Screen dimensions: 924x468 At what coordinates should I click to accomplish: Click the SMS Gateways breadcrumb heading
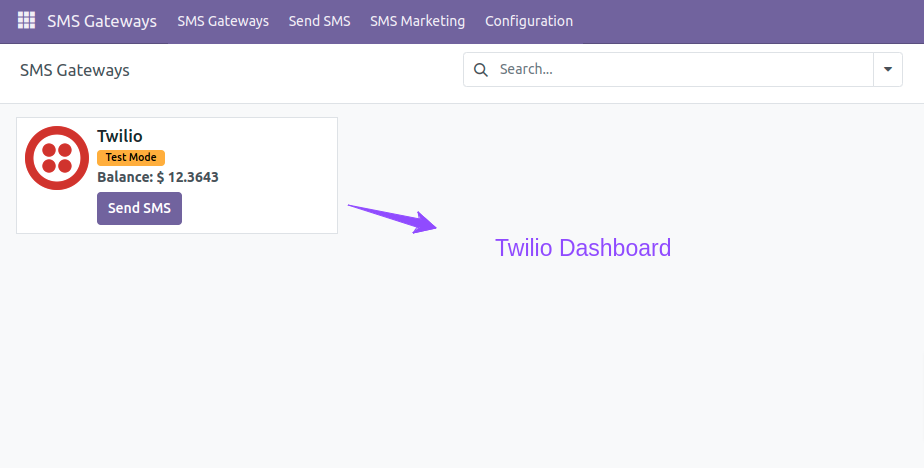(75, 70)
